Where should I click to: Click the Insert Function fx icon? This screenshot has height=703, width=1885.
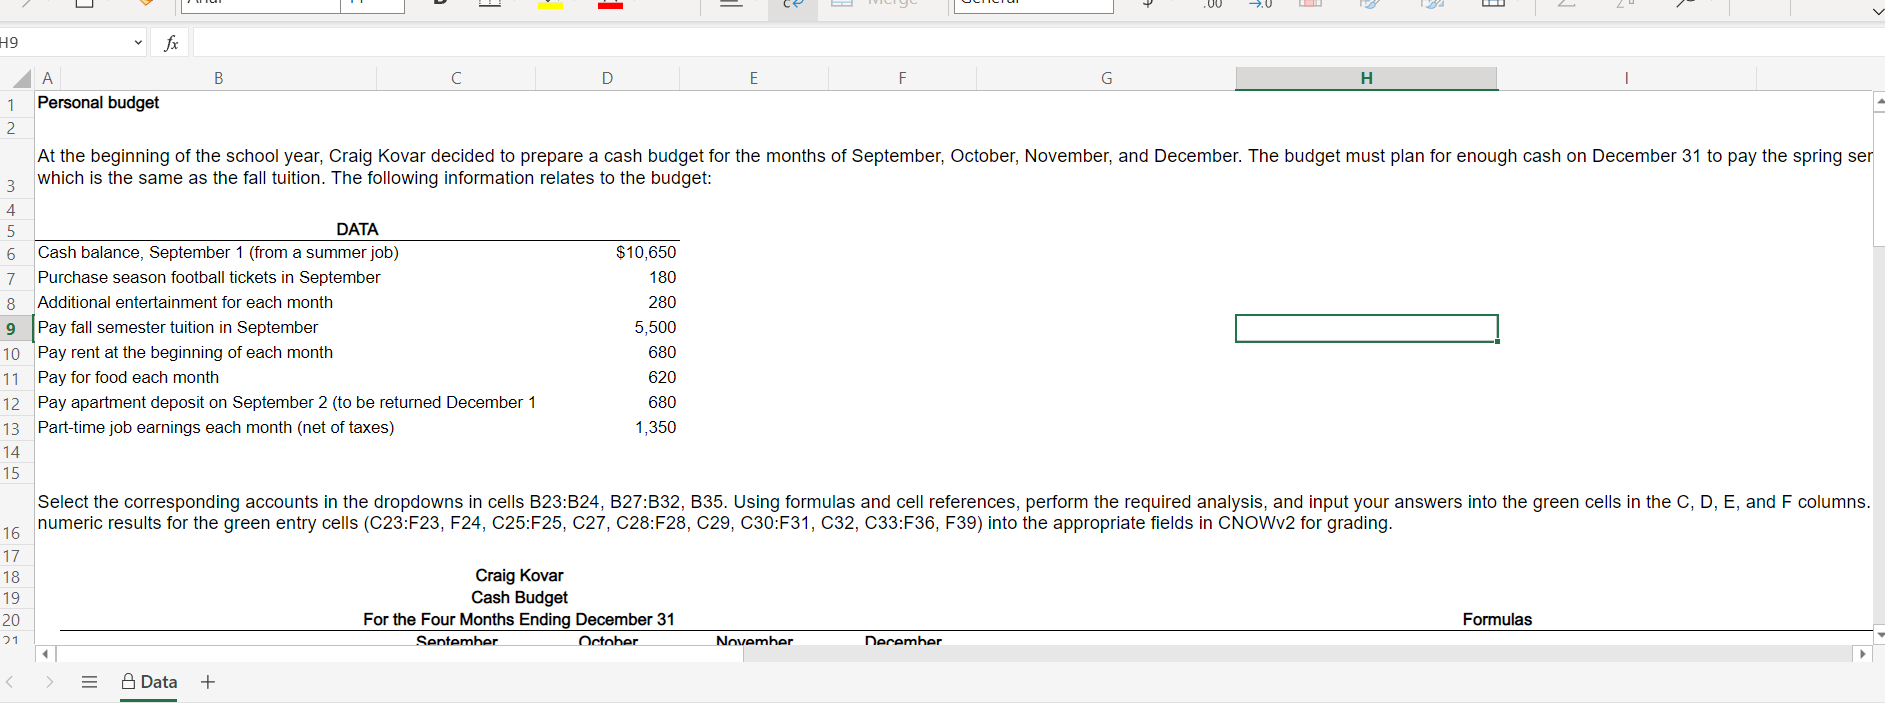point(171,42)
